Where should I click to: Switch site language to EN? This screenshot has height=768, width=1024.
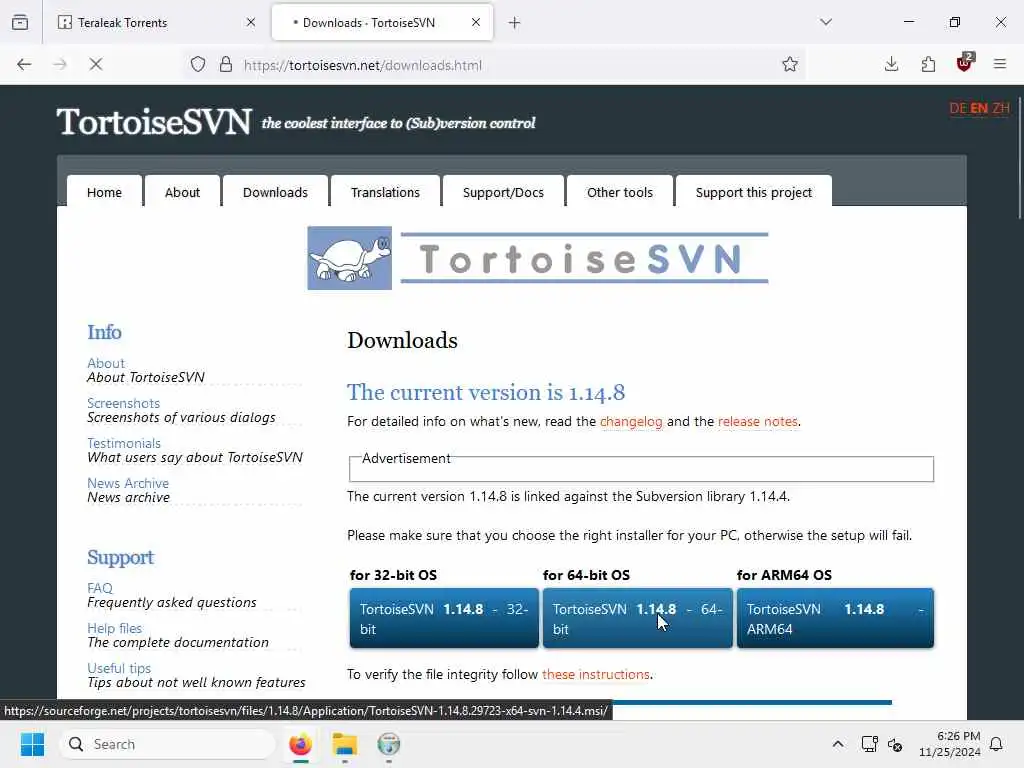tap(979, 108)
